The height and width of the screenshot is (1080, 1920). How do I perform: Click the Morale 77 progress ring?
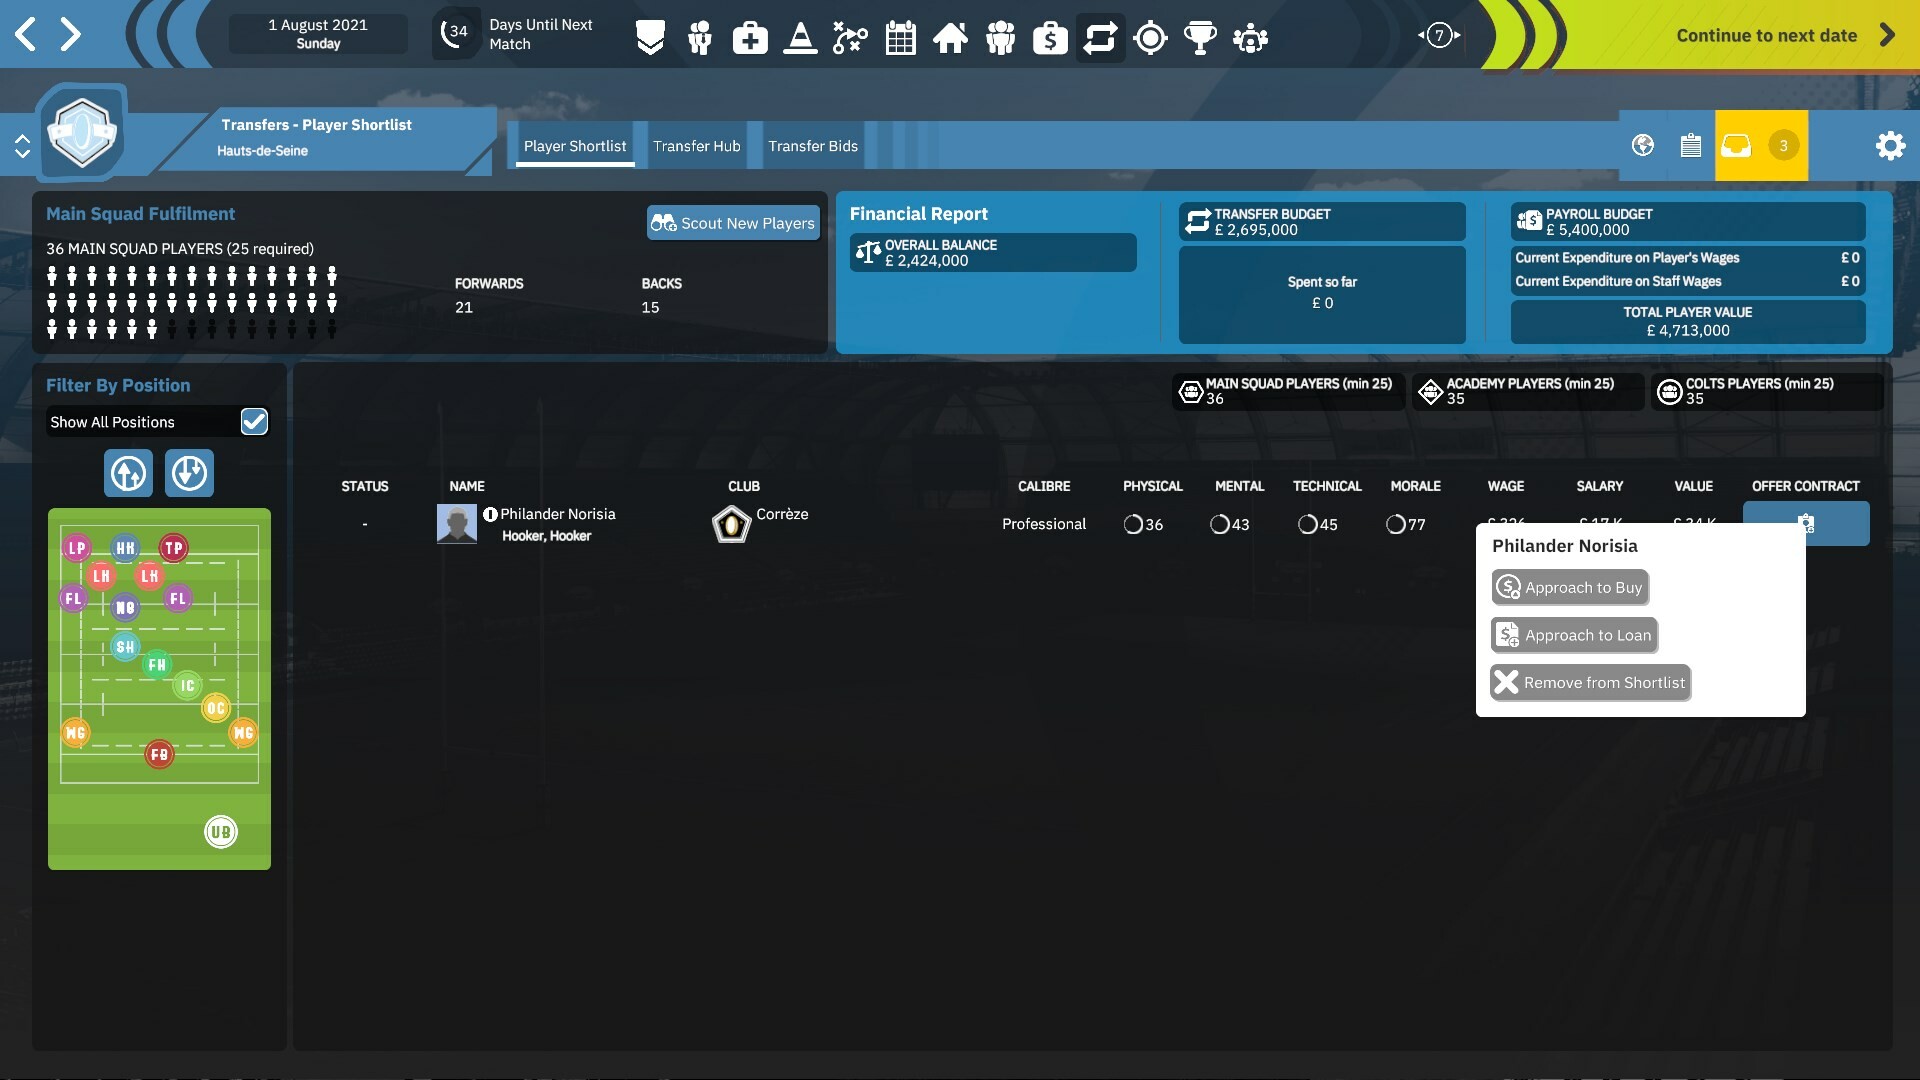coord(1397,523)
